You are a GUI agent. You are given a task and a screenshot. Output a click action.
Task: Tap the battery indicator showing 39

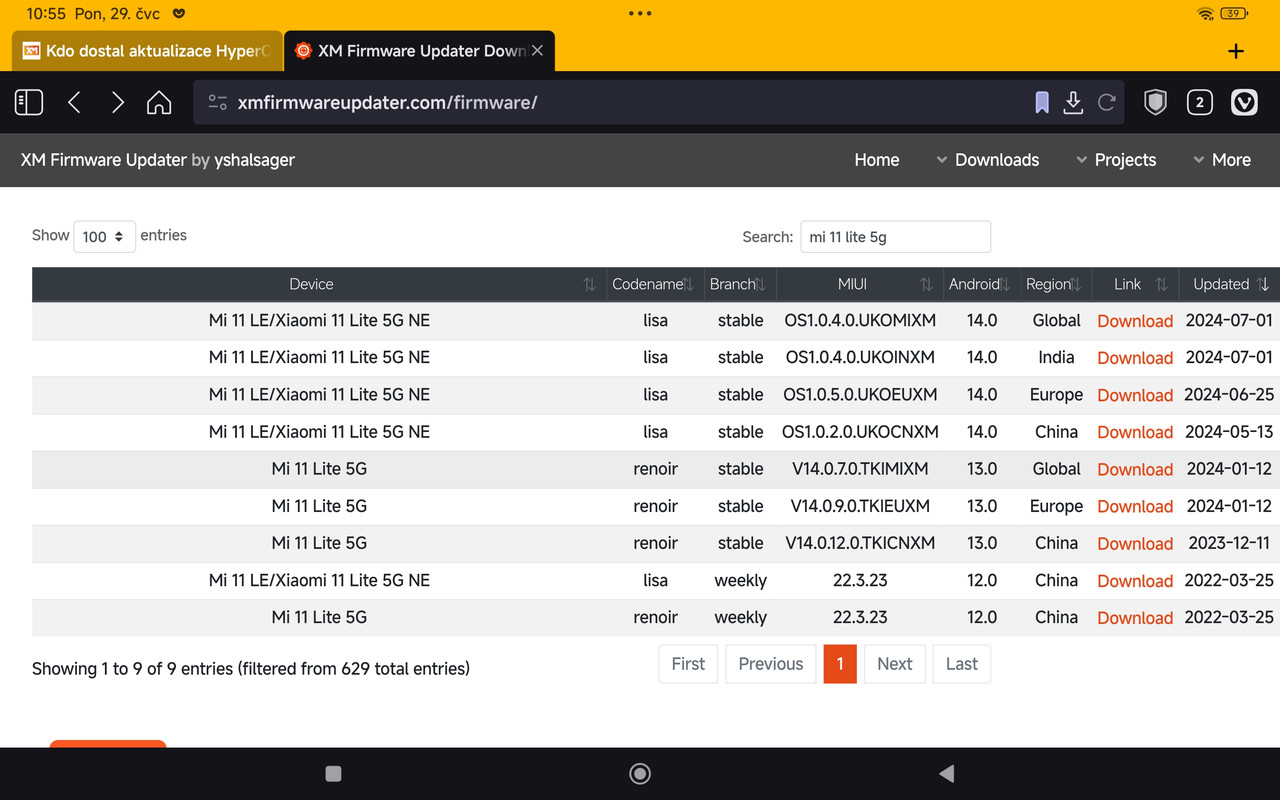[1234, 14]
